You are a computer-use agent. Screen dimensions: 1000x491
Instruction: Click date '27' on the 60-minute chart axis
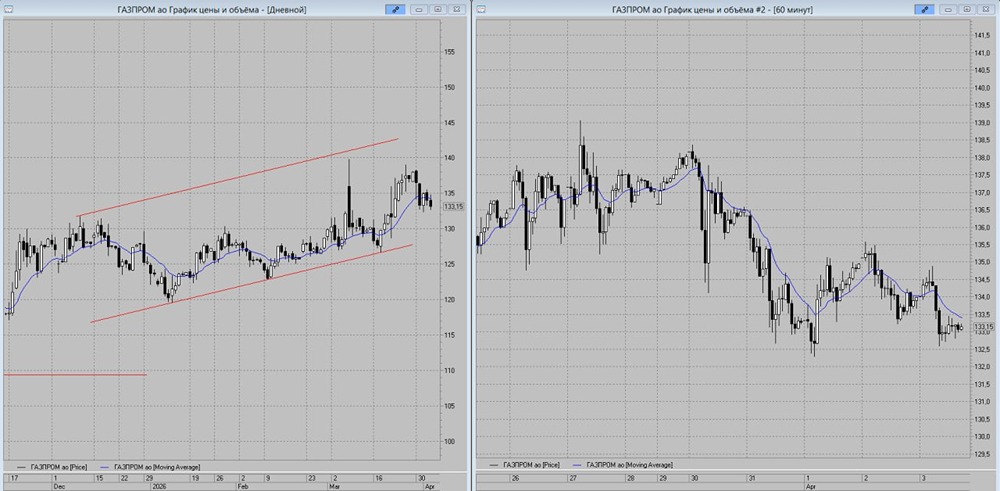[x=574, y=478]
